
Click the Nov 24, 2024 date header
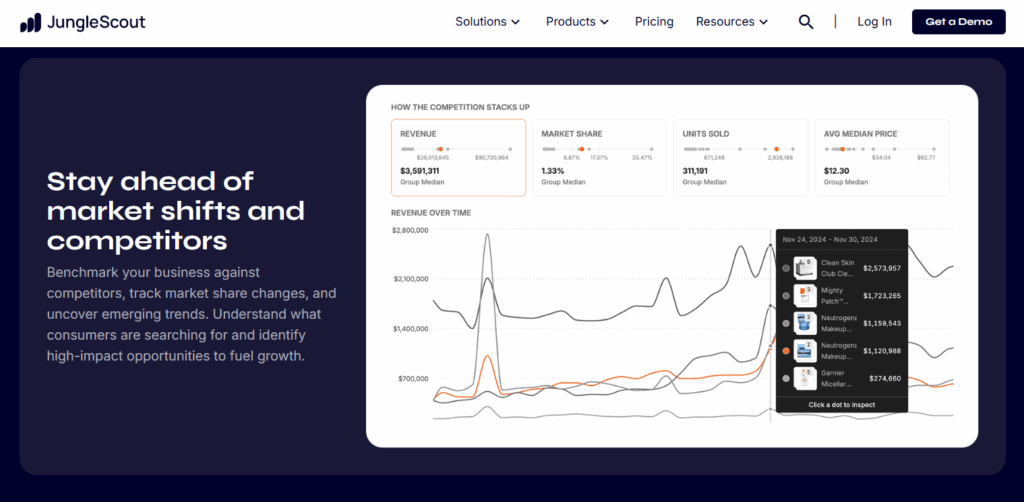pos(830,240)
